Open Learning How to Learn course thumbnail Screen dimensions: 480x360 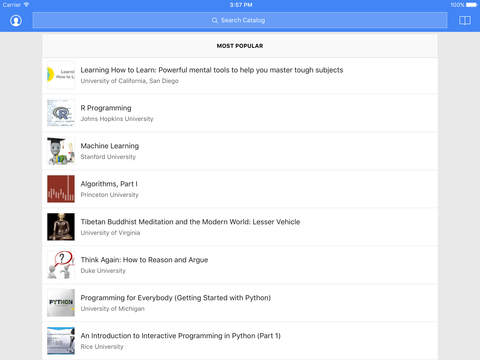click(x=61, y=75)
